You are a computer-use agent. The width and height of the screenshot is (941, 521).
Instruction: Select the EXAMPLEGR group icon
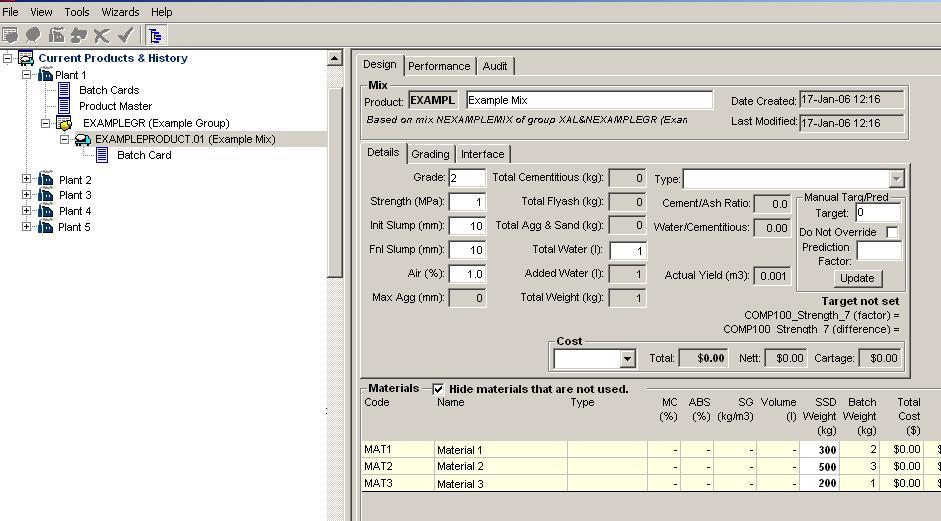[x=64, y=123]
